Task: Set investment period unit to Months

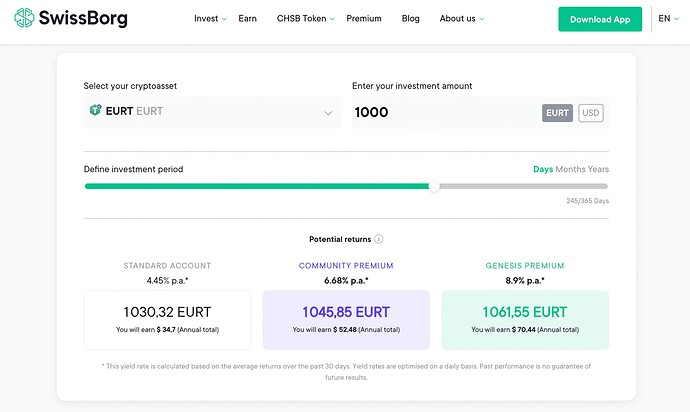Action: (x=570, y=169)
